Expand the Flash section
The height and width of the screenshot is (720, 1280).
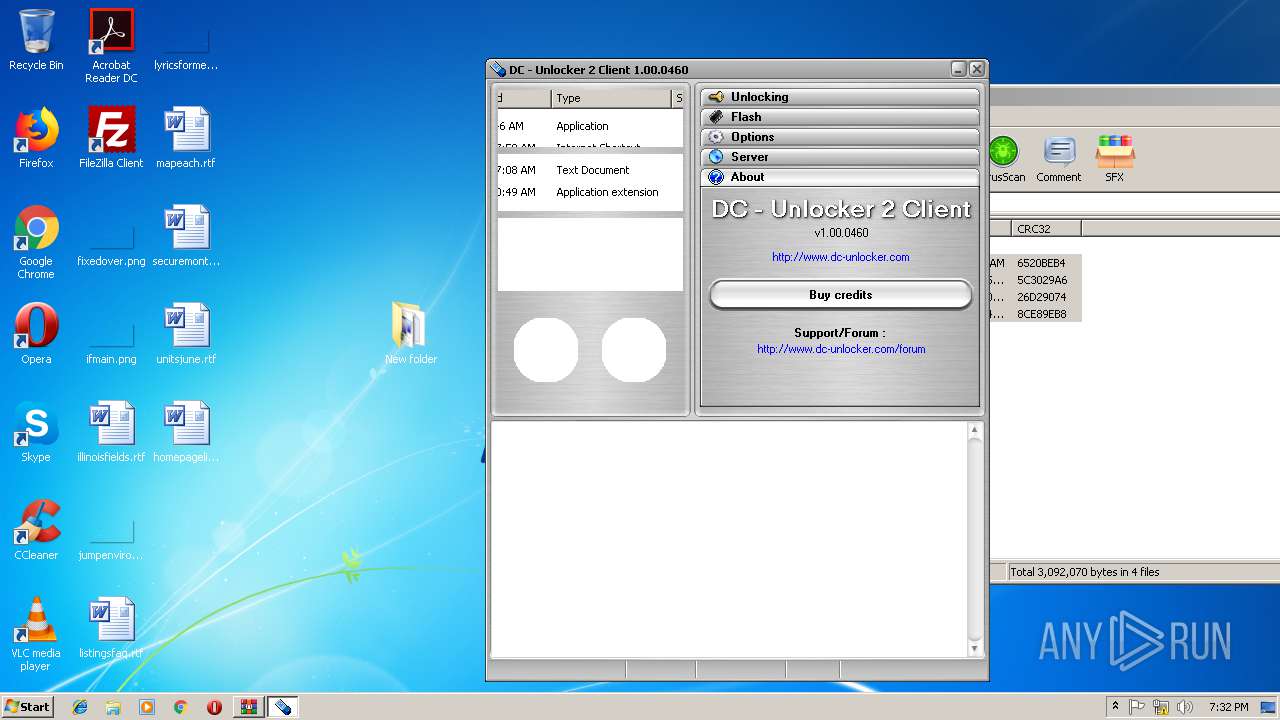tap(840, 117)
